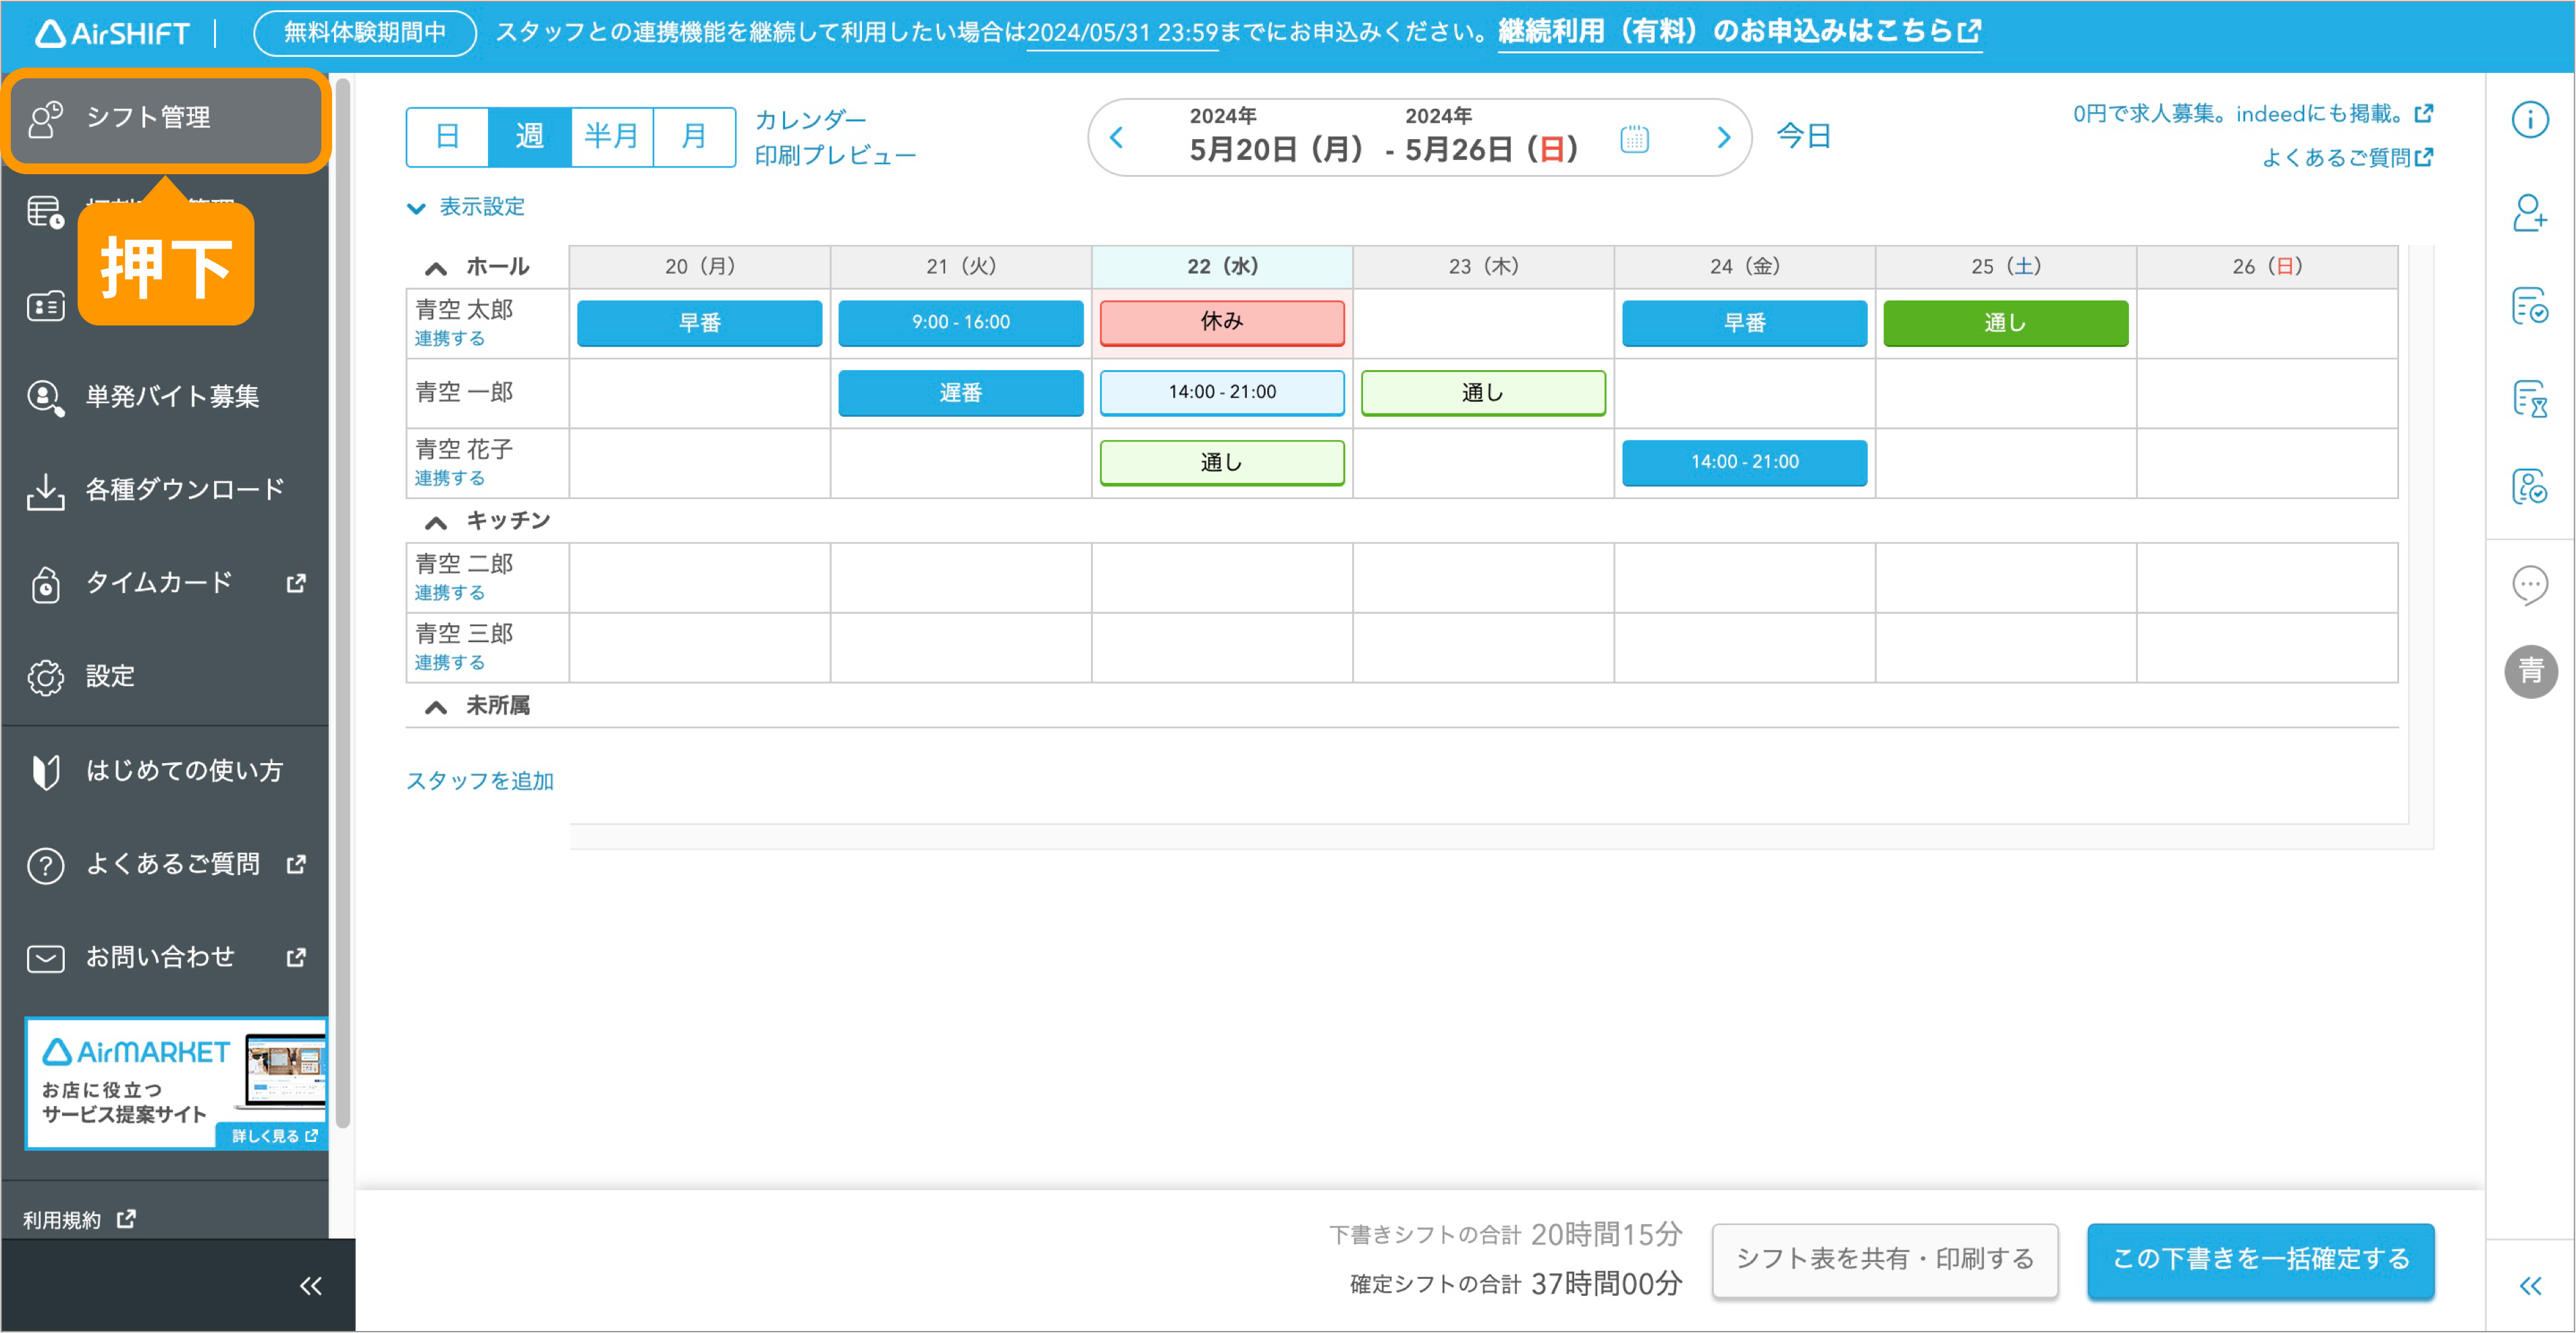Open 青空 花子's 14:00 - 21:00 Friday shift

[x=1744, y=463]
